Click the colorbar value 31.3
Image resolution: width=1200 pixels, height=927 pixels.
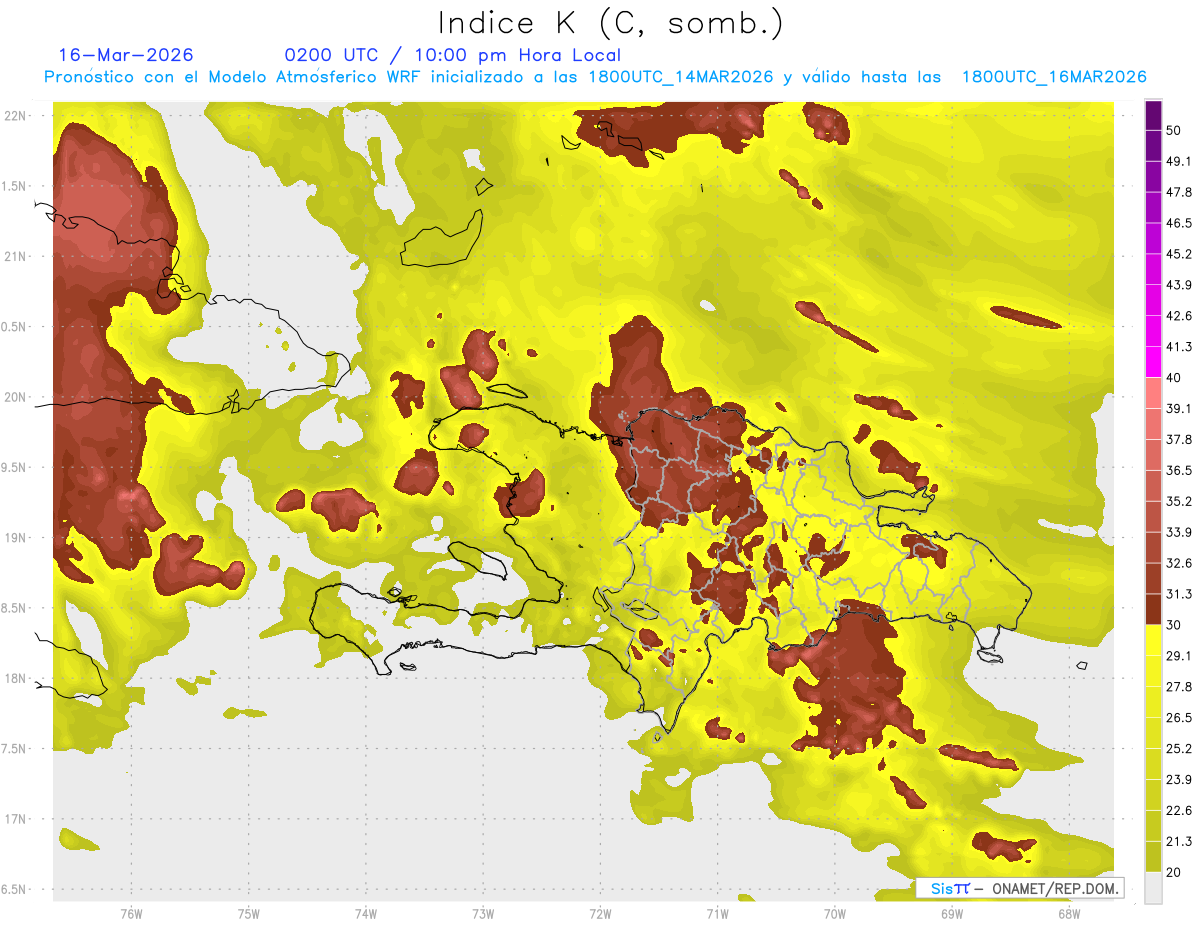click(x=1179, y=594)
